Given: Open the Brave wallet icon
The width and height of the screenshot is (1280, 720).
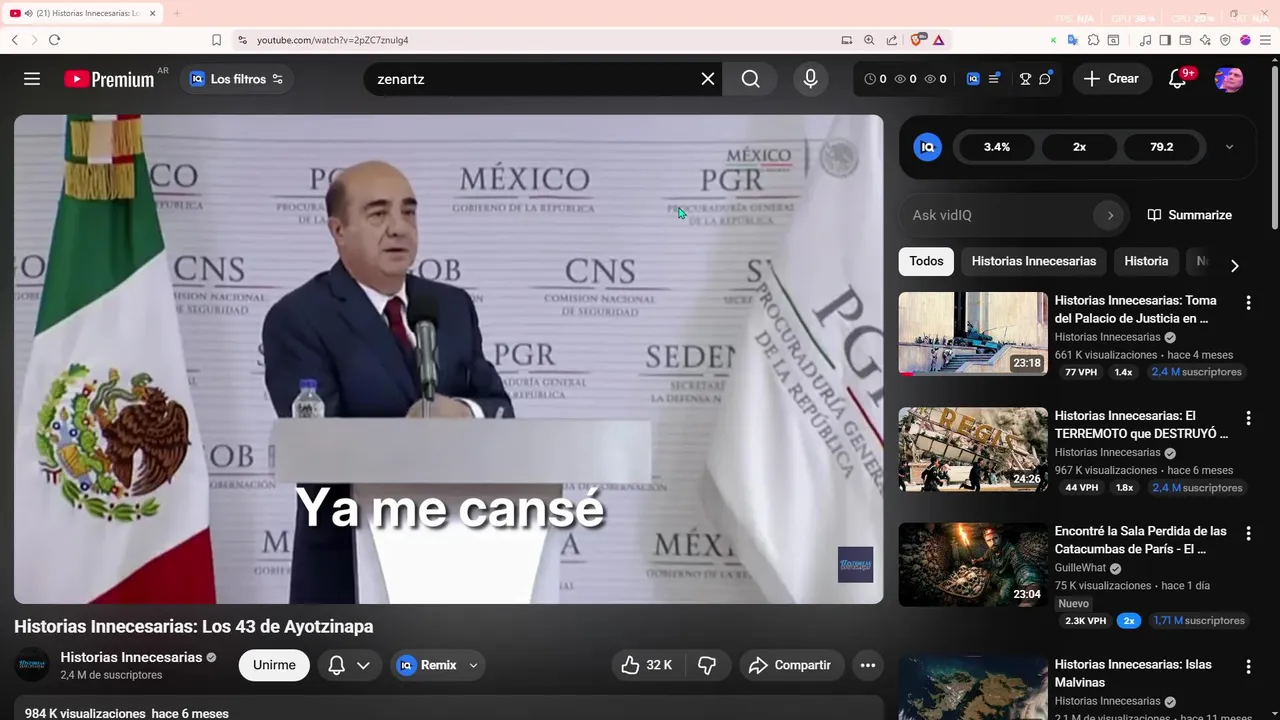Looking at the screenshot, I should 1185,40.
